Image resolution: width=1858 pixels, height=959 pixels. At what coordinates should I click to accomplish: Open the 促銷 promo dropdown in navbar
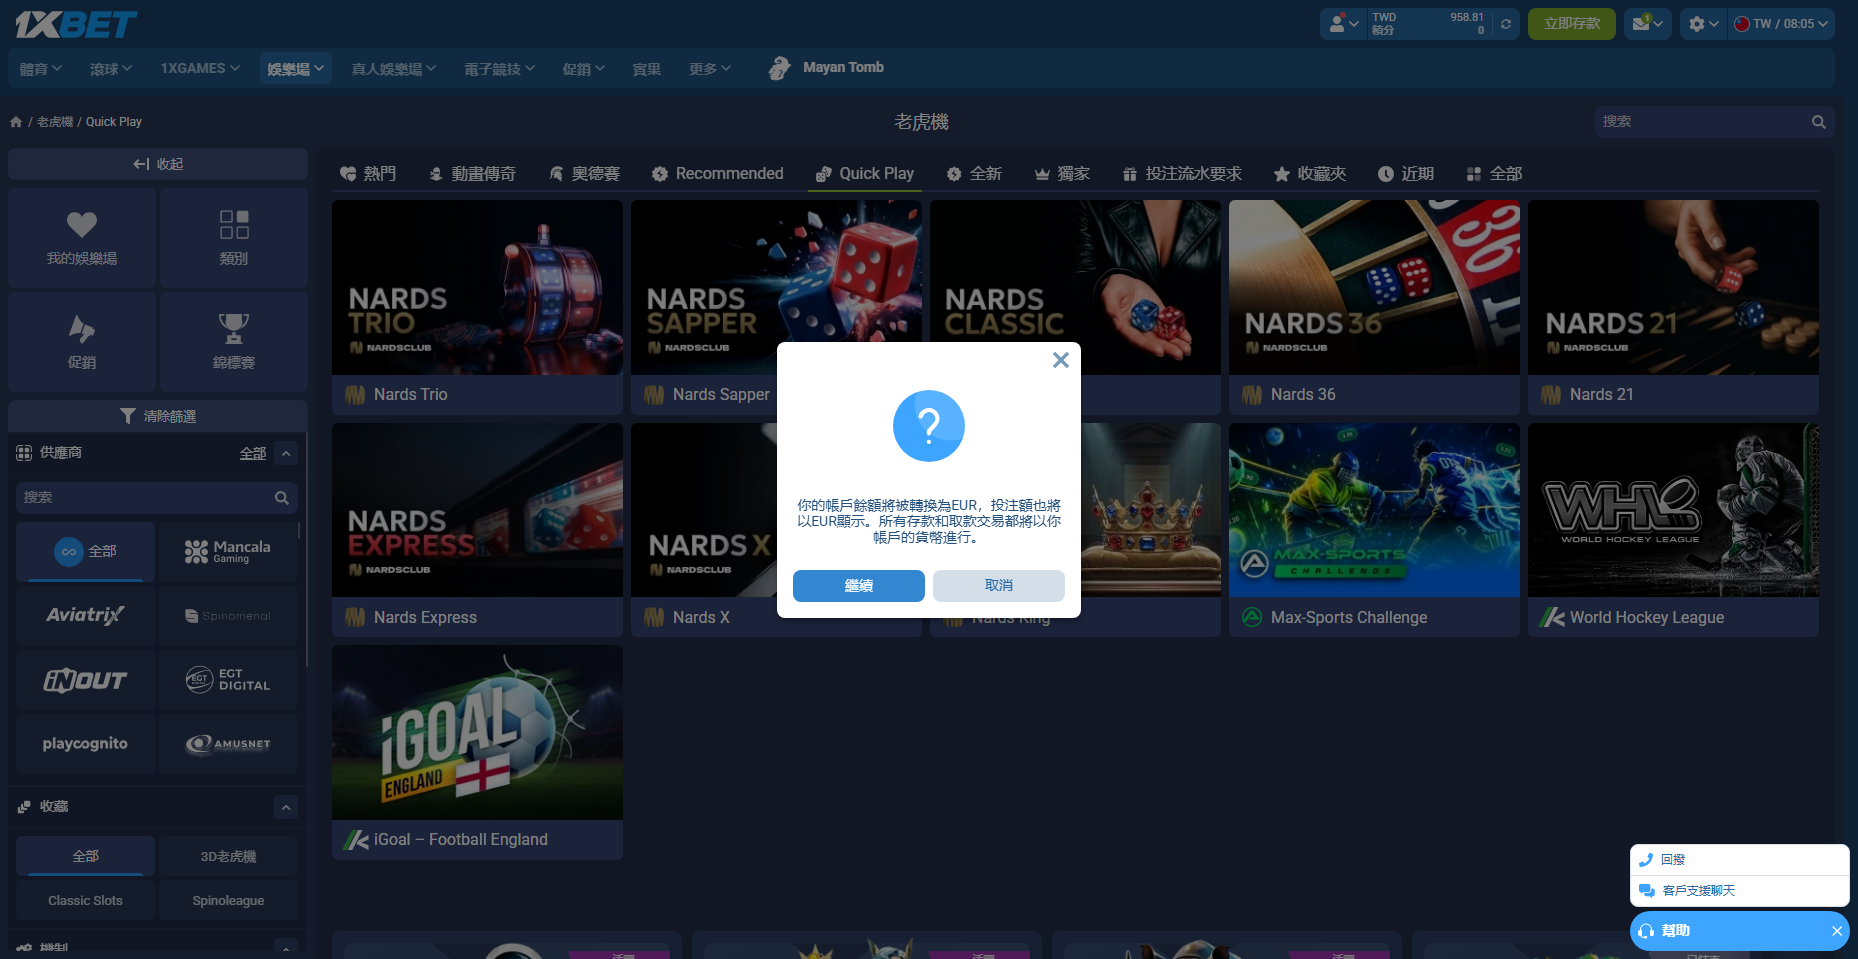[584, 68]
